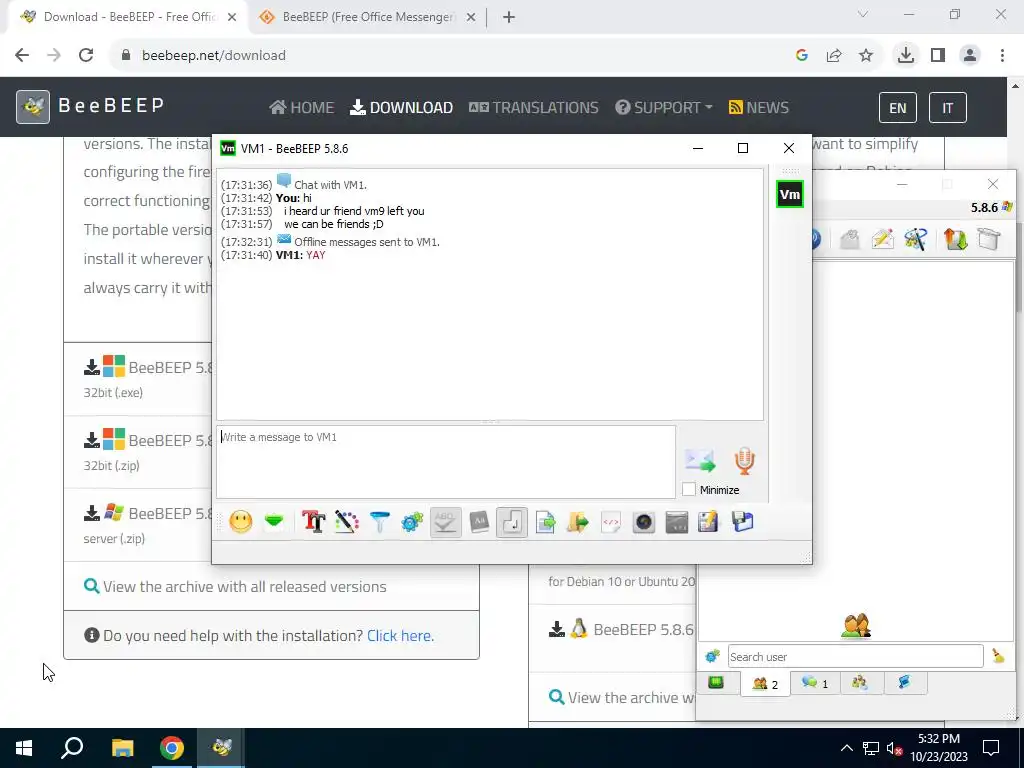Expand the SUPPORT dropdown menu

(664, 107)
